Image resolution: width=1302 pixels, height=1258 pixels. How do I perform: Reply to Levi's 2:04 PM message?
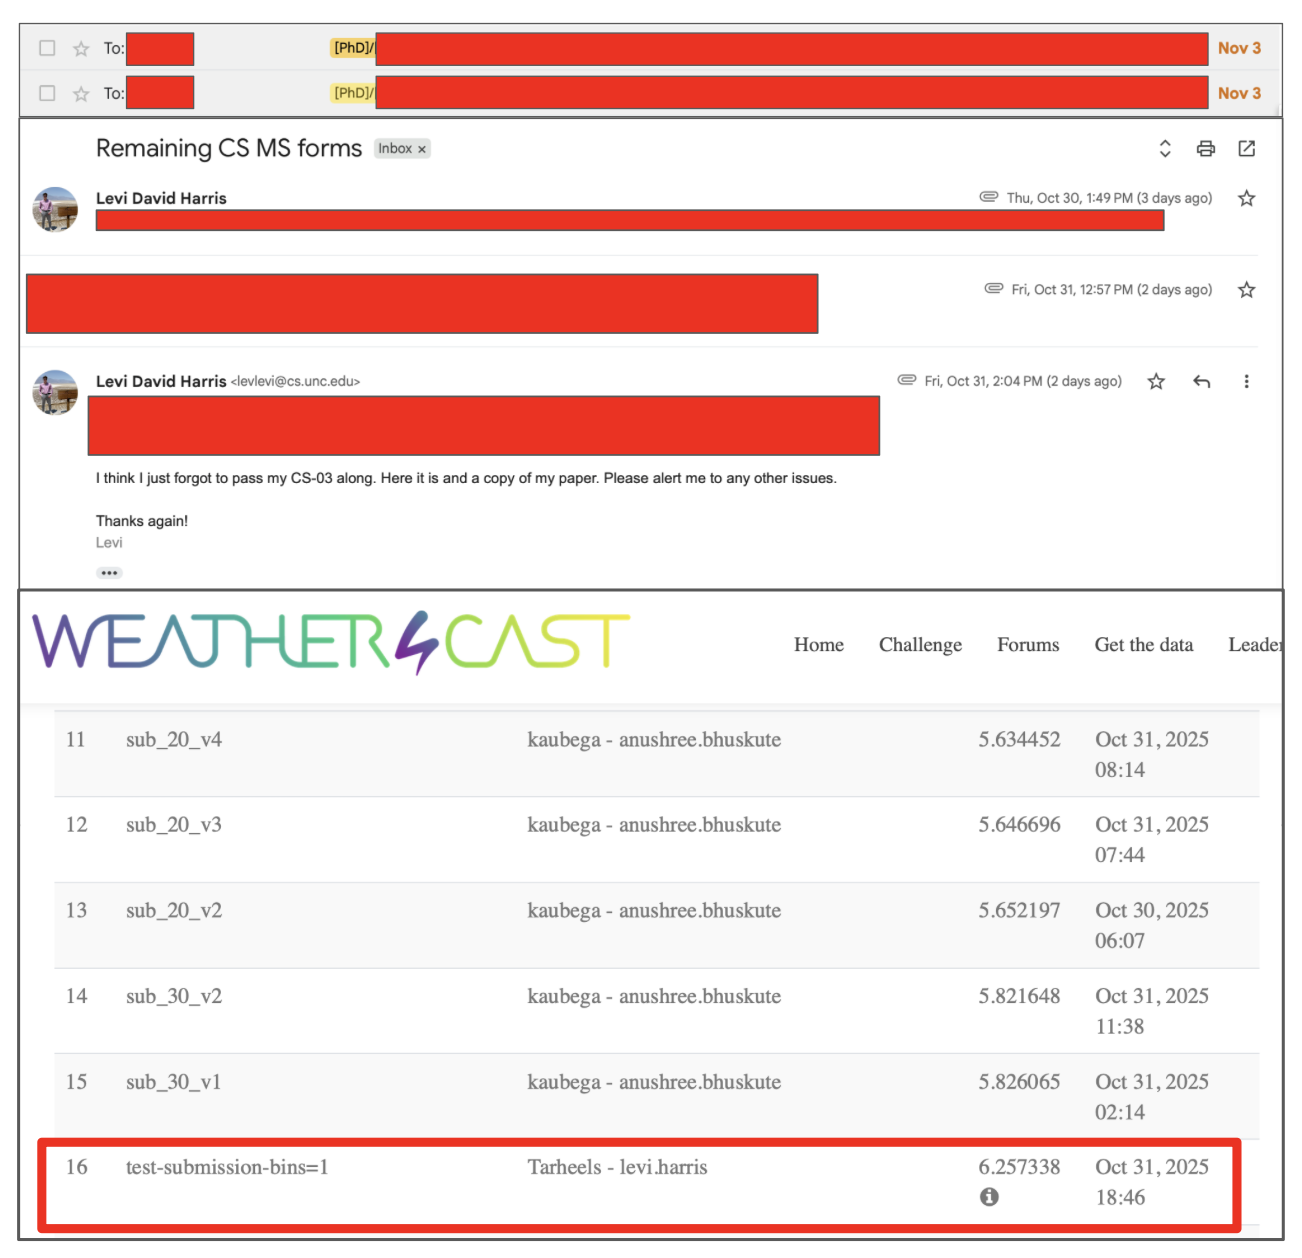click(x=1201, y=381)
